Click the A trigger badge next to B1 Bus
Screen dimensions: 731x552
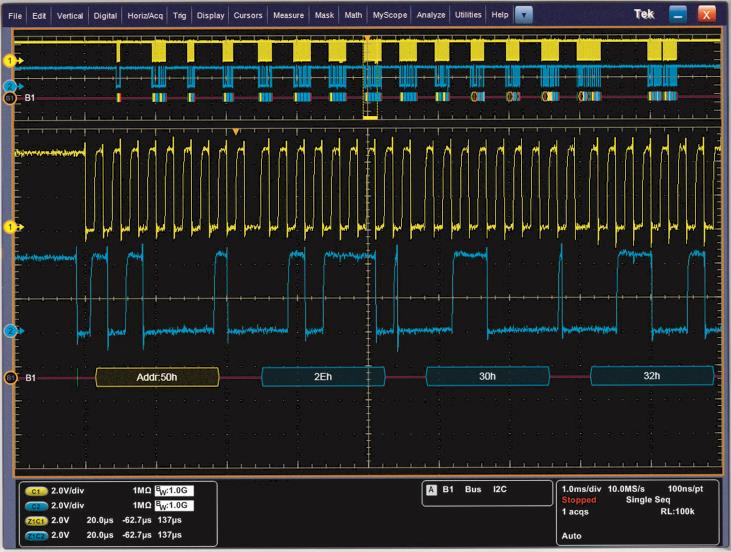[x=431, y=492]
